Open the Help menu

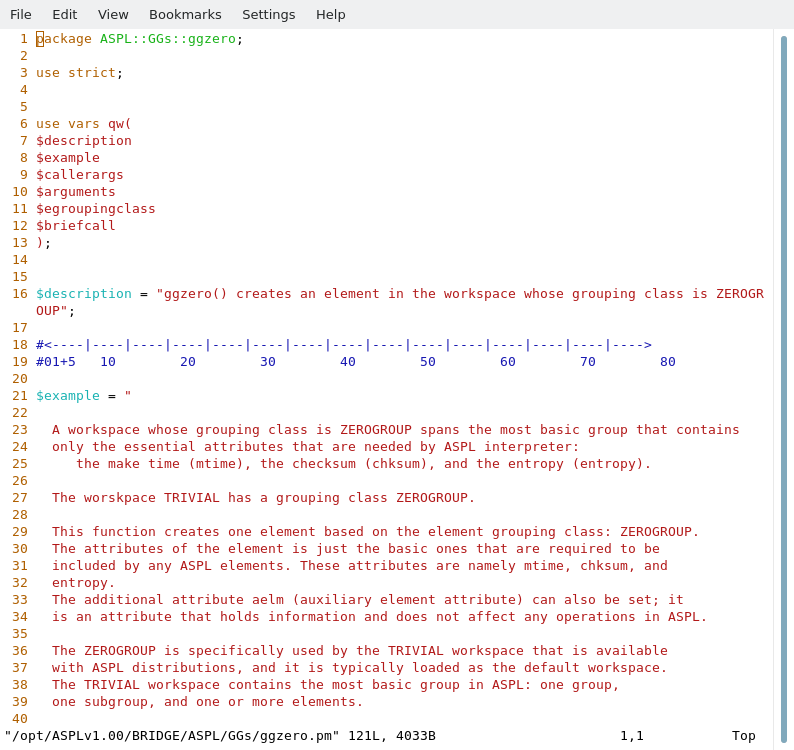tap(330, 14)
